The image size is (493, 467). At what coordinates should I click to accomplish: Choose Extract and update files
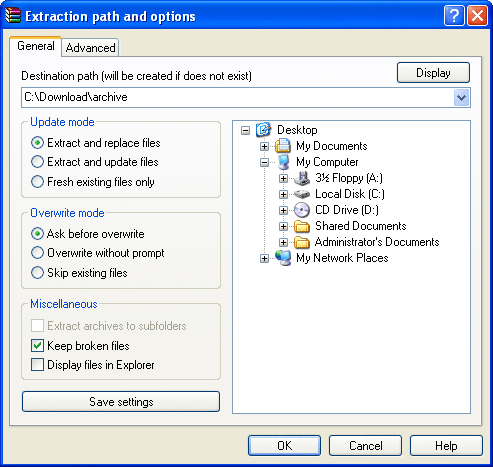pyautogui.click(x=37, y=162)
